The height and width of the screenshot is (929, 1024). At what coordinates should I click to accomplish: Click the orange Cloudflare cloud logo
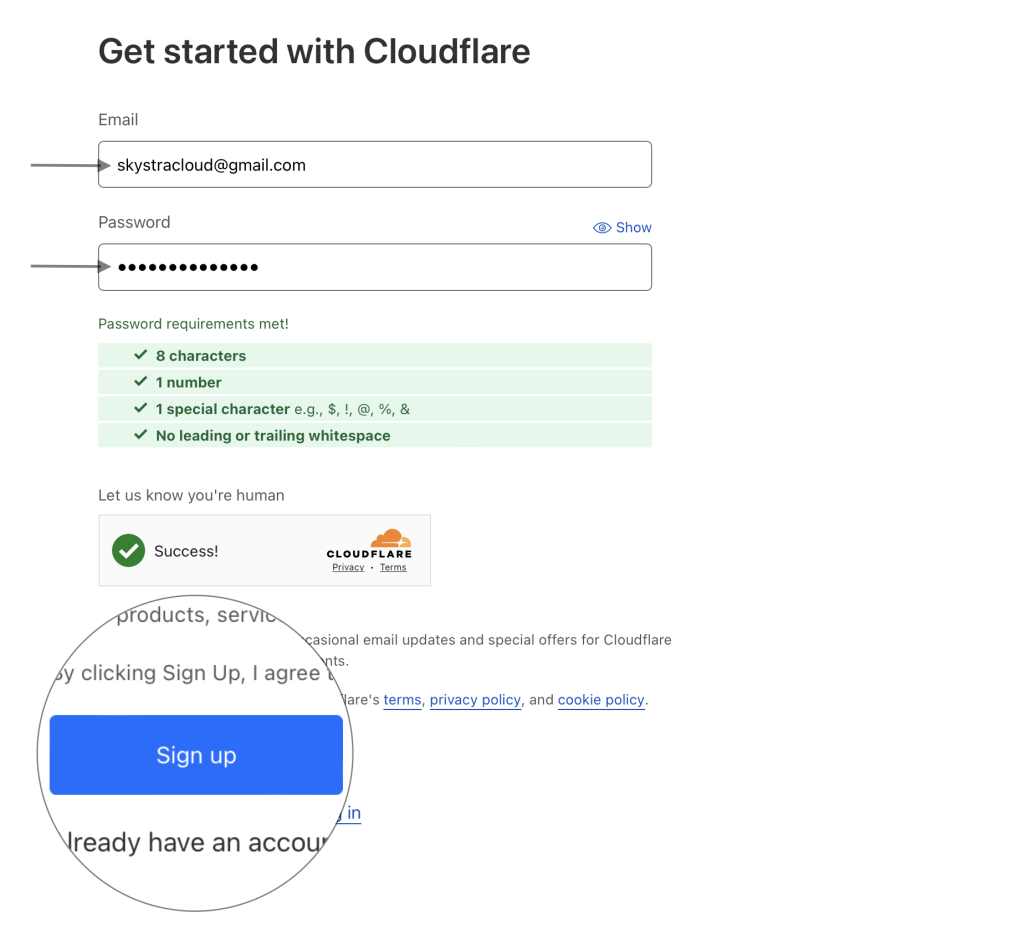(390, 539)
